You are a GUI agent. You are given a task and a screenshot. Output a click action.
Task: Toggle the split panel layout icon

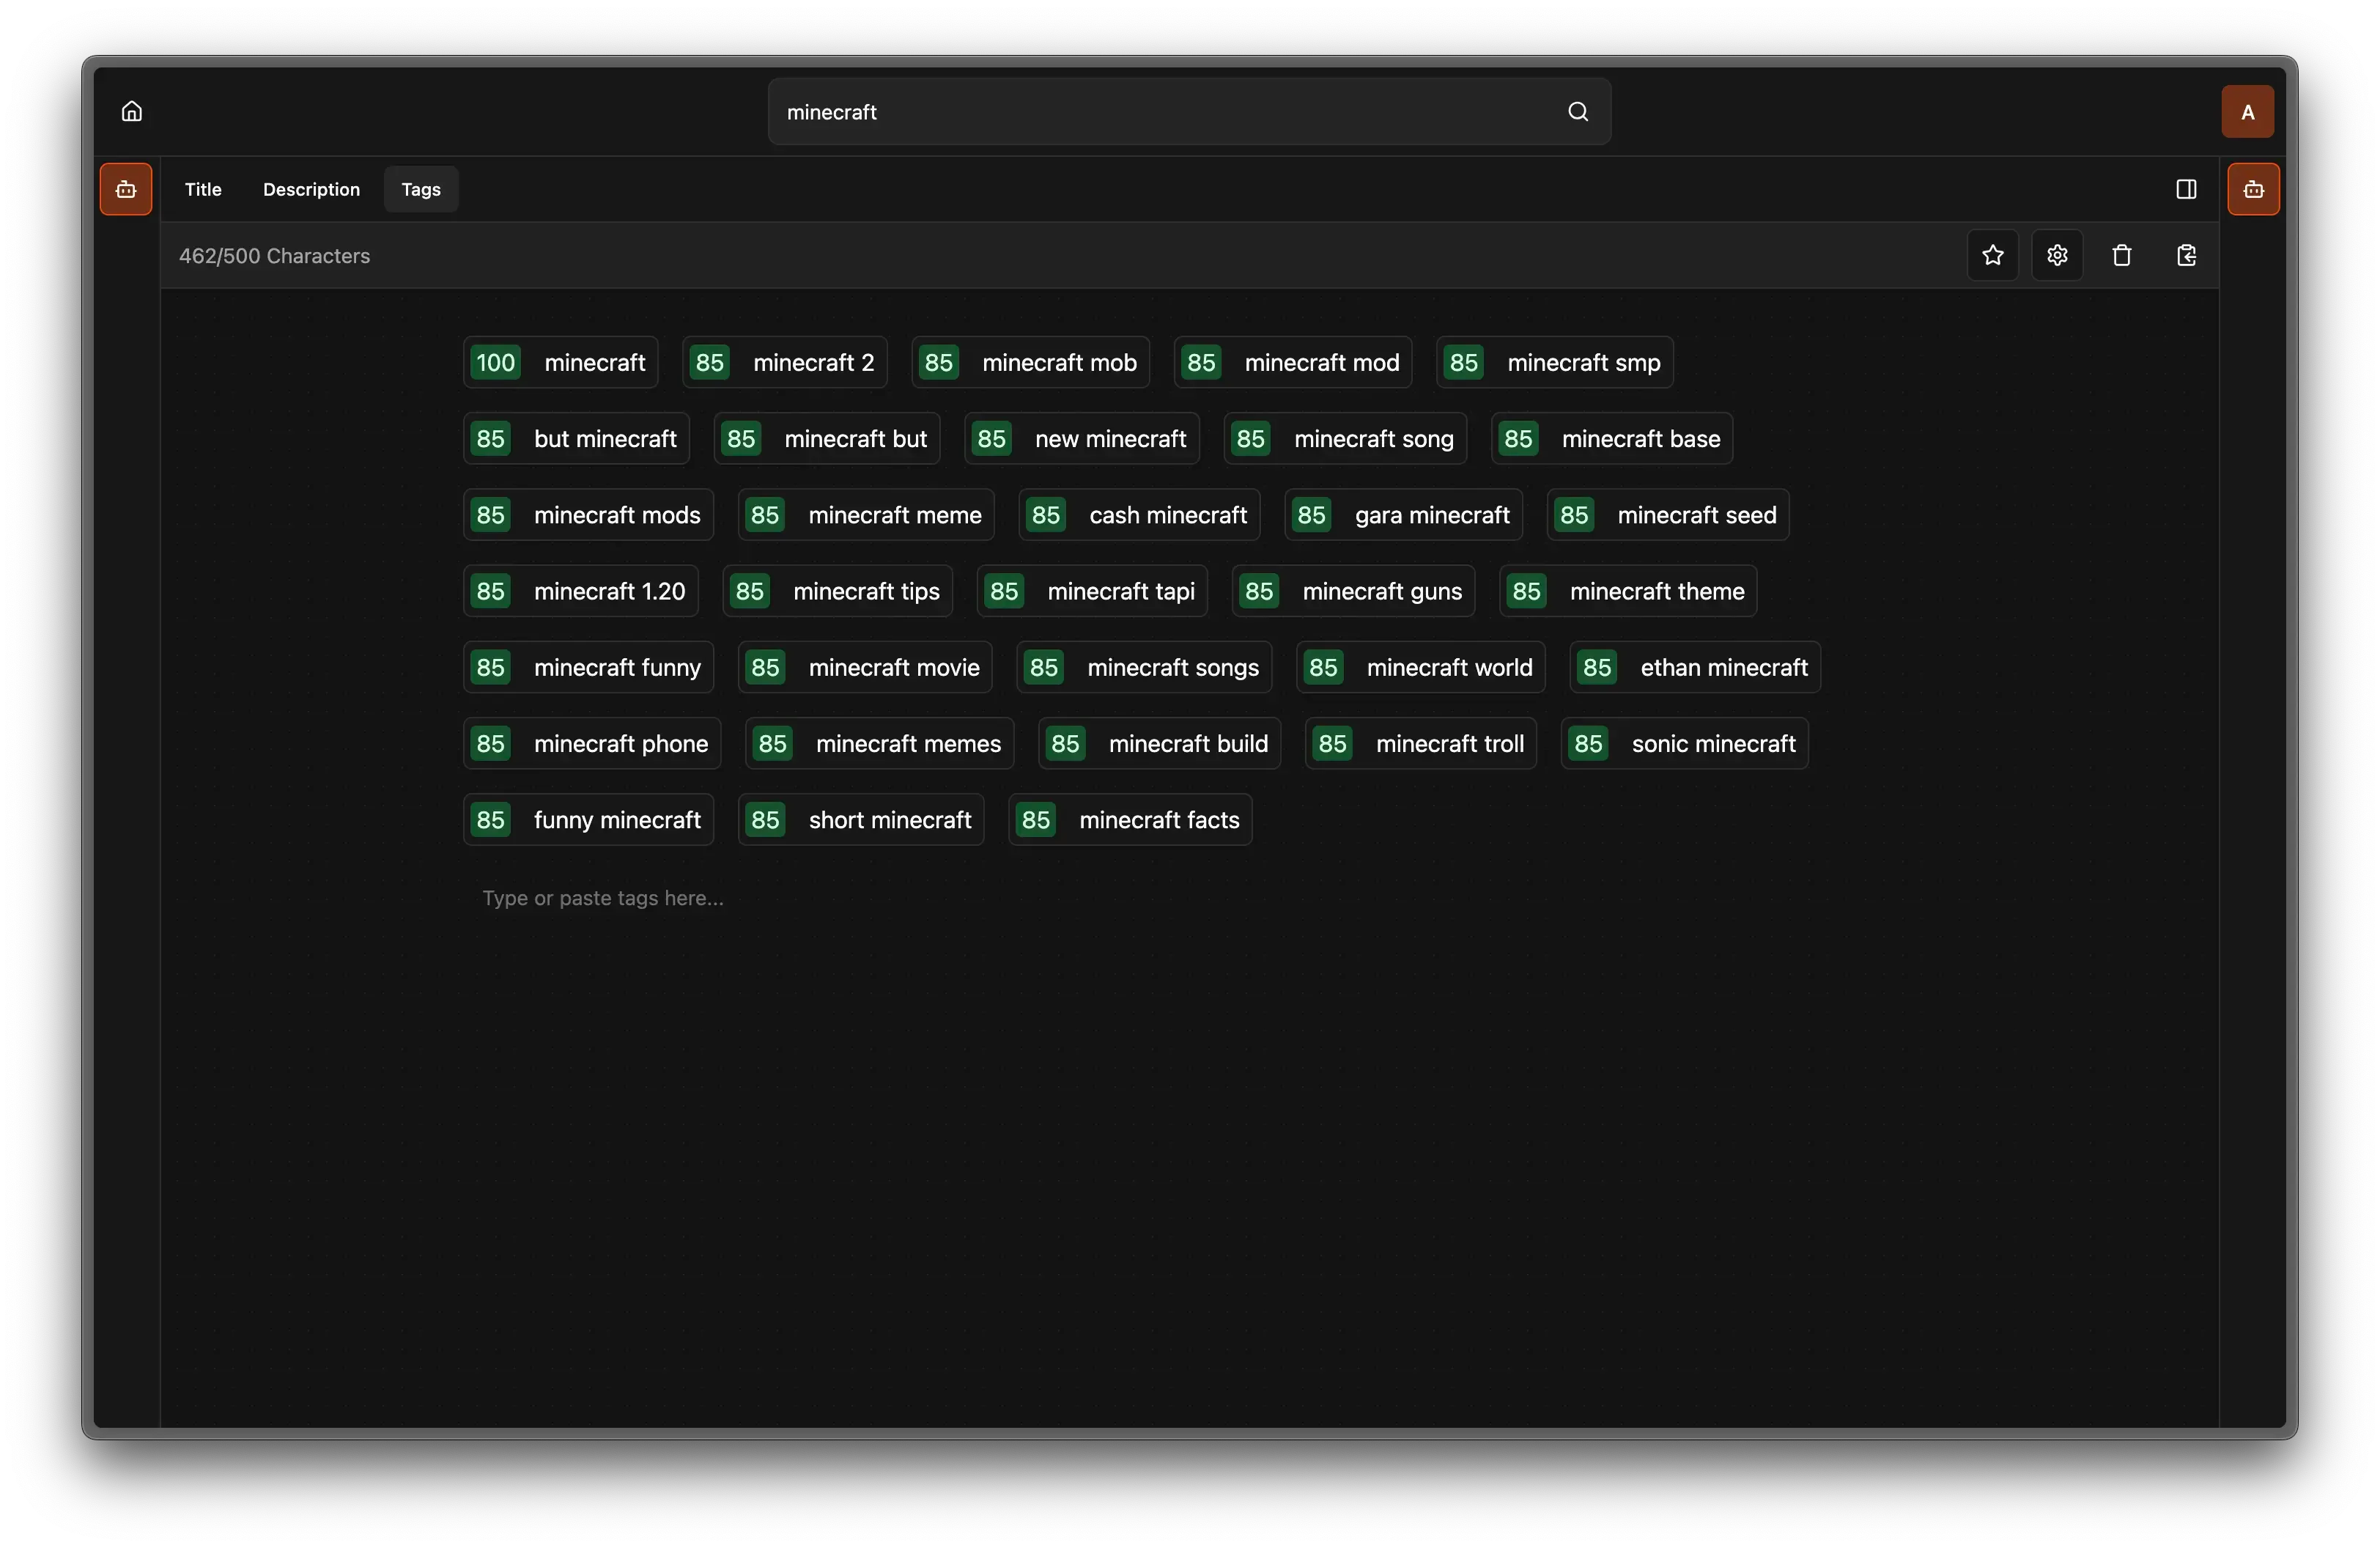pos(2186,189)
